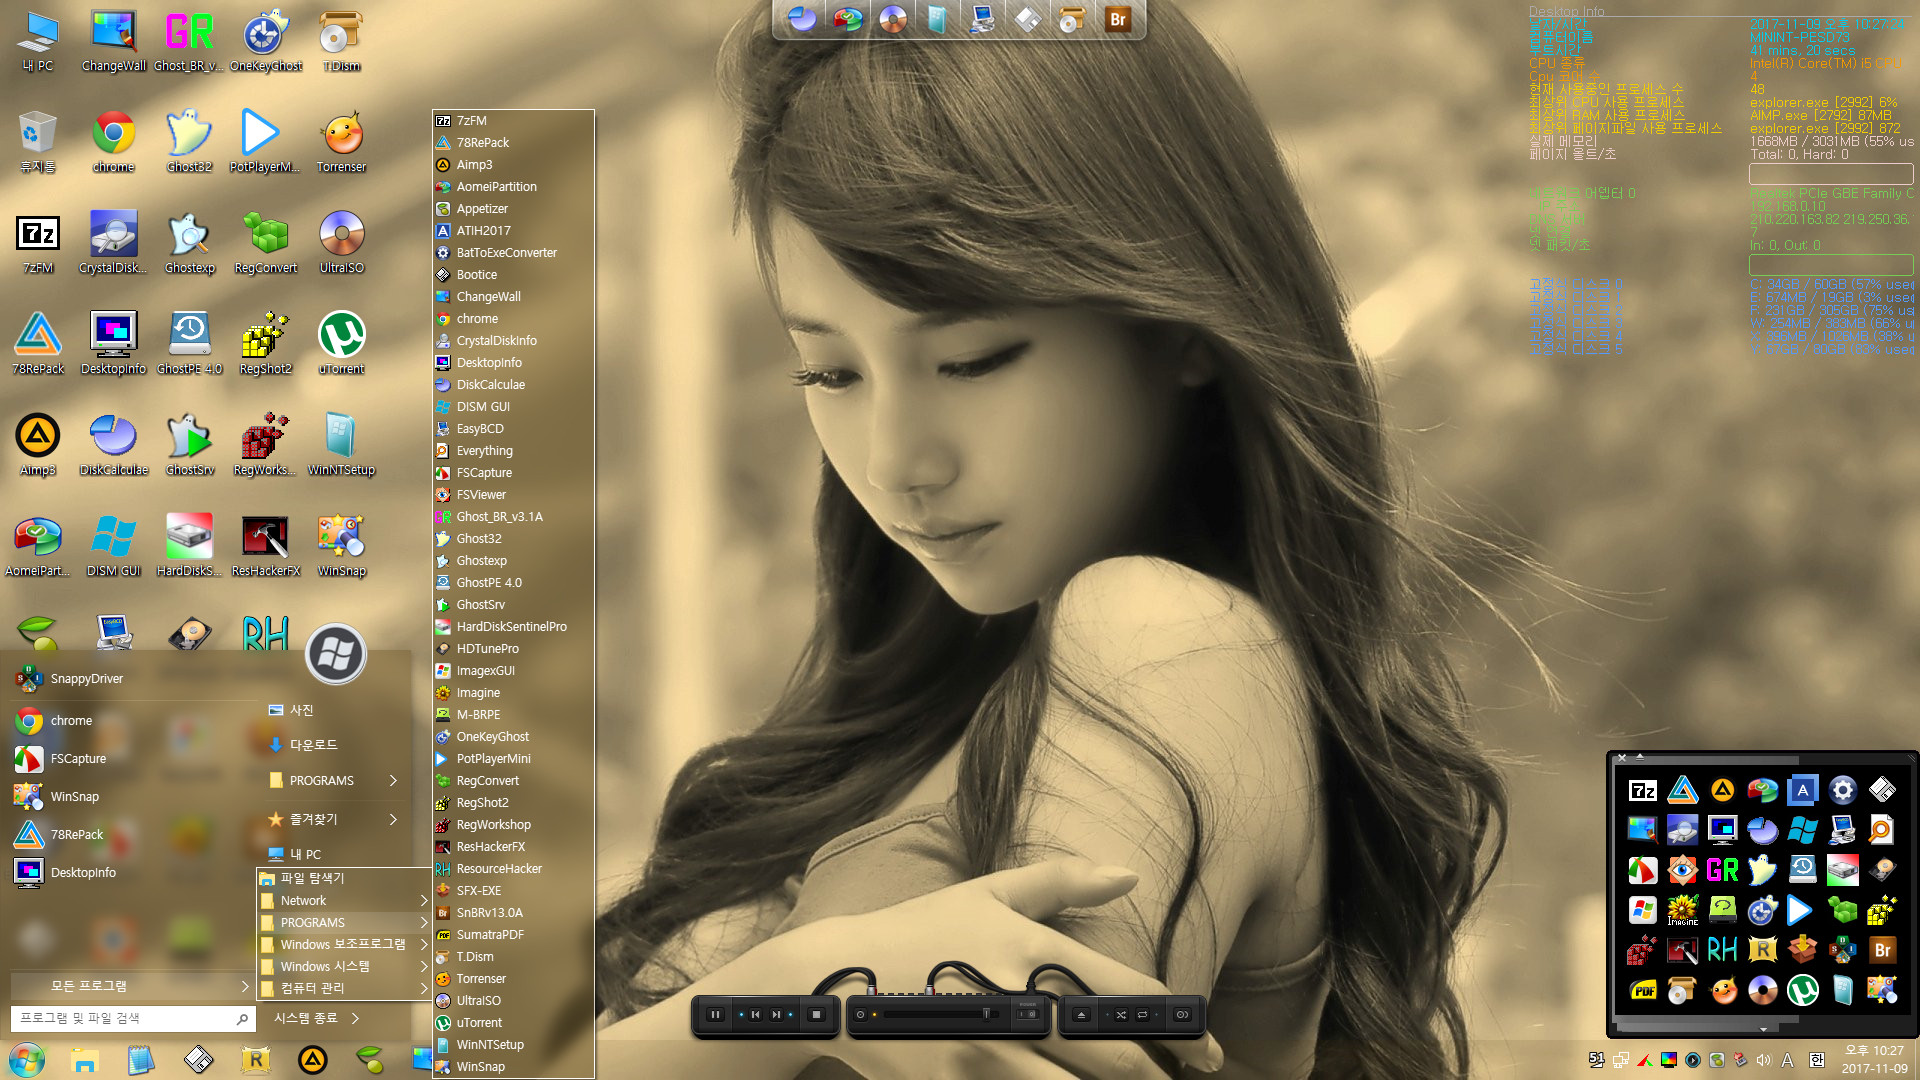Open the RegConvert desktop icon

click(265, 244)
